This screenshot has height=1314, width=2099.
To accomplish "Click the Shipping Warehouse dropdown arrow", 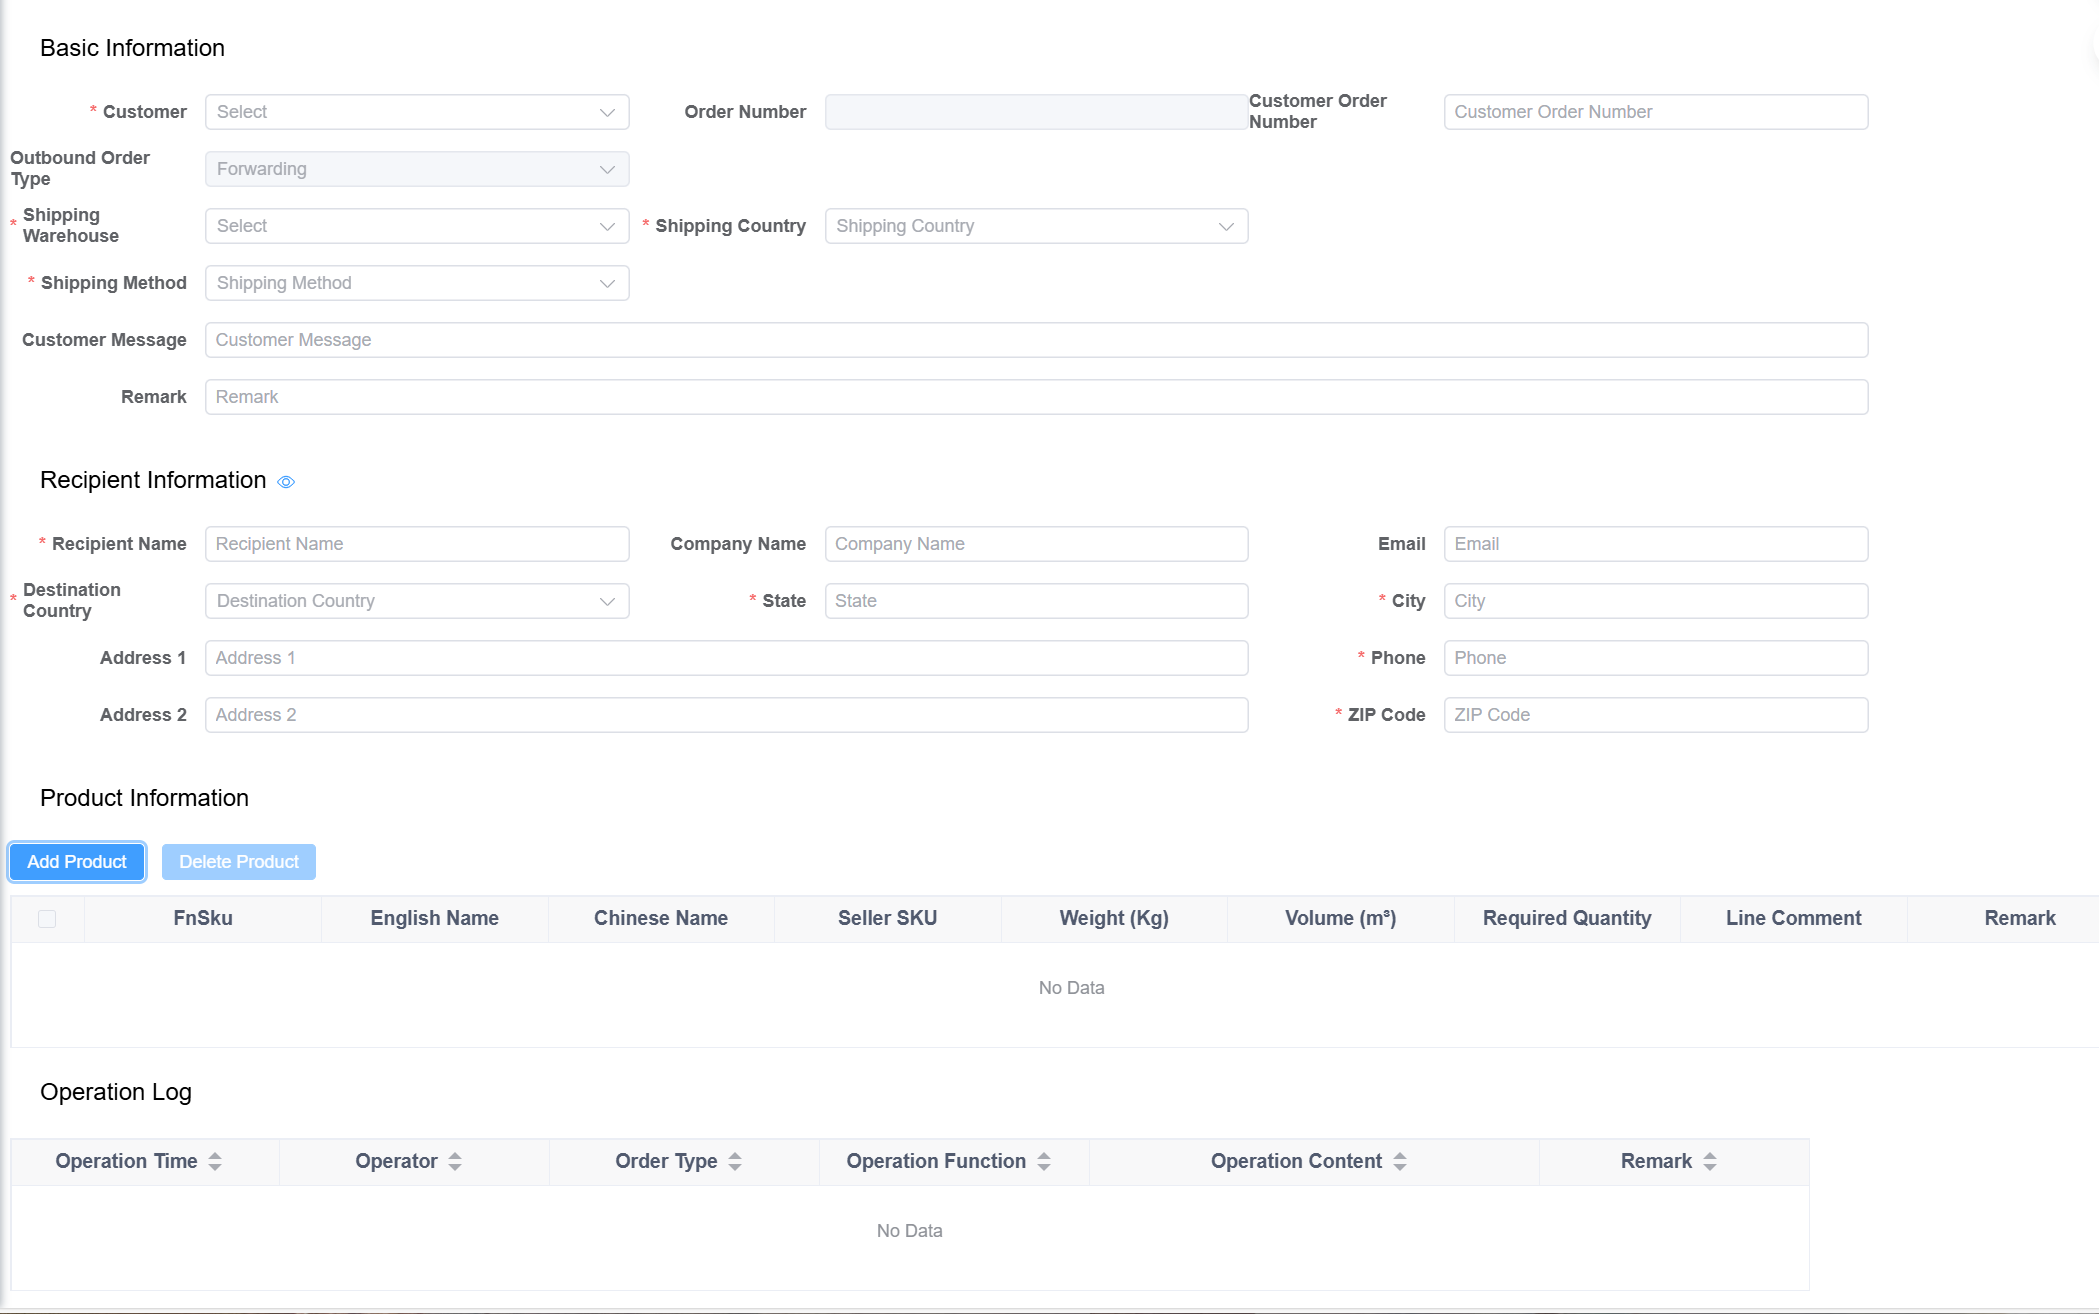I will (x=607, y=226).
